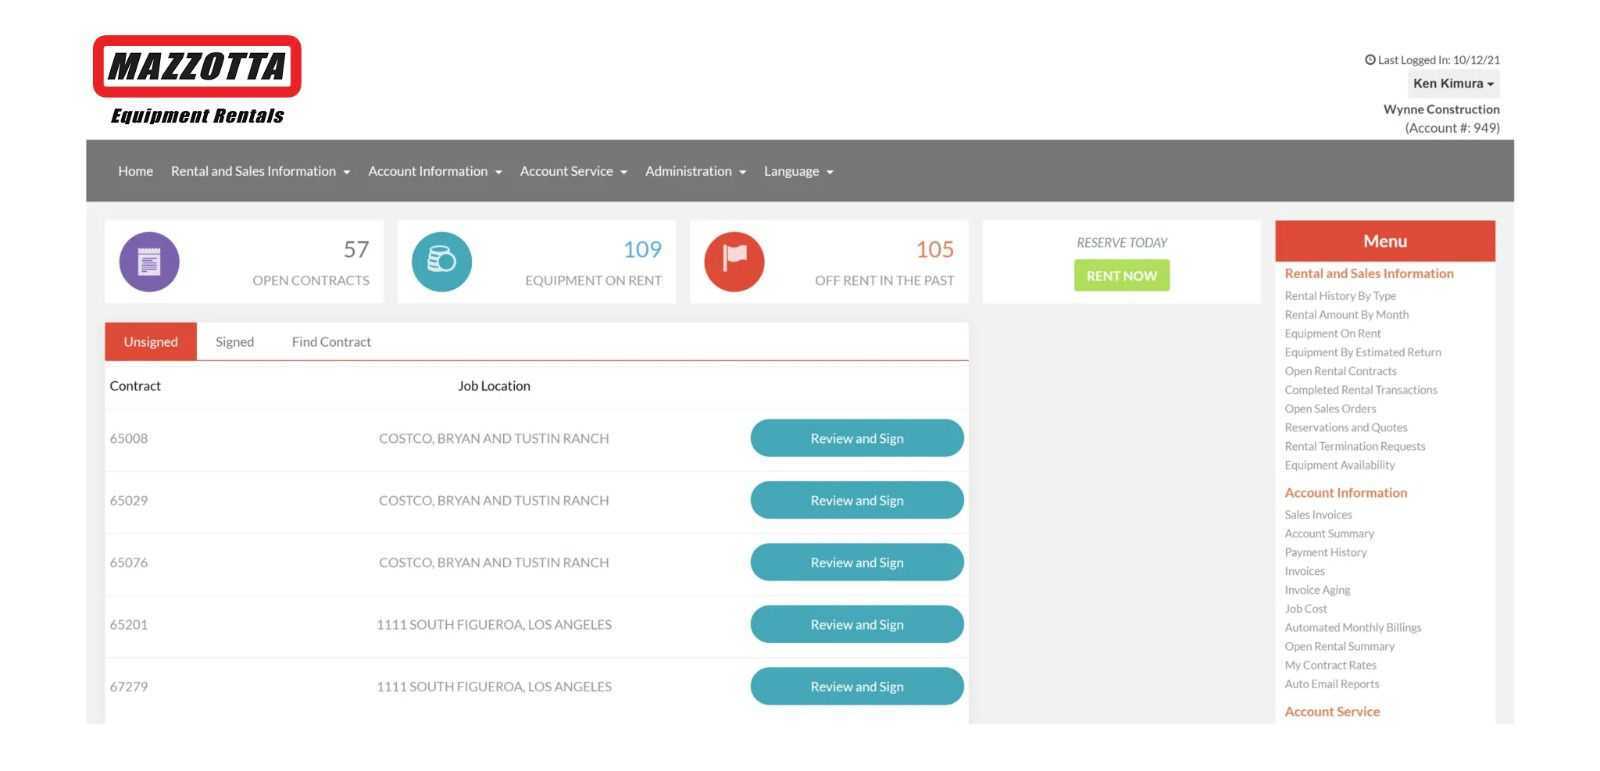The image size is (1600, 771).
Task: Open Rental and Sales Information dropdown menu
Action: tap(260, 172)
